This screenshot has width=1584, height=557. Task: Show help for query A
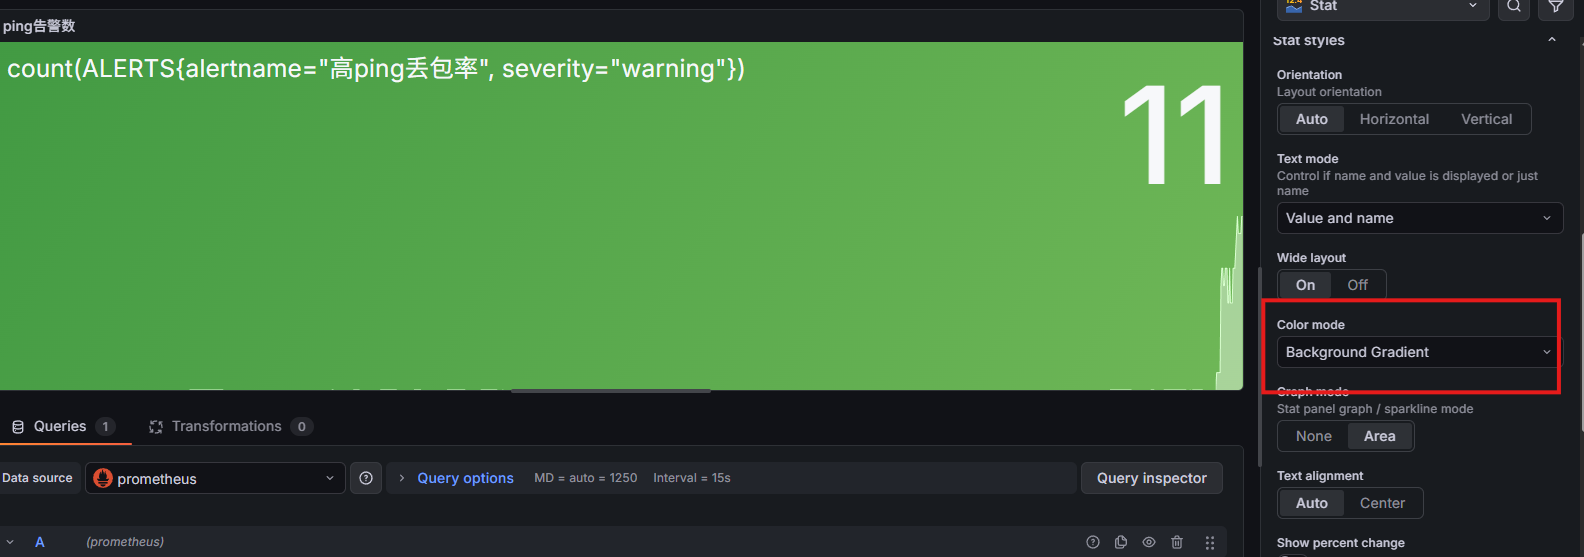coord(1093,542)
